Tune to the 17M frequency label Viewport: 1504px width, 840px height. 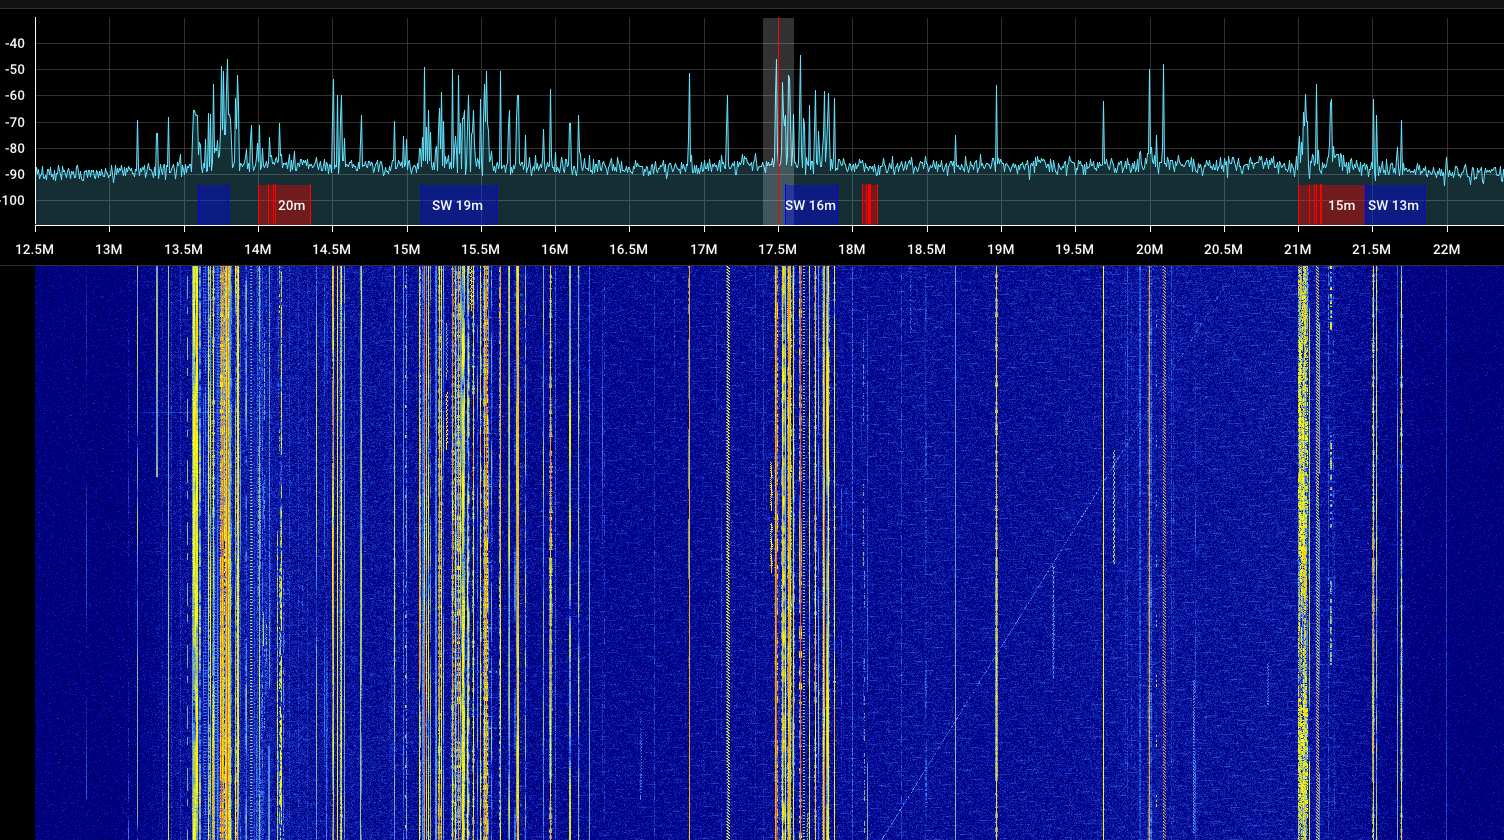(703, 249)
